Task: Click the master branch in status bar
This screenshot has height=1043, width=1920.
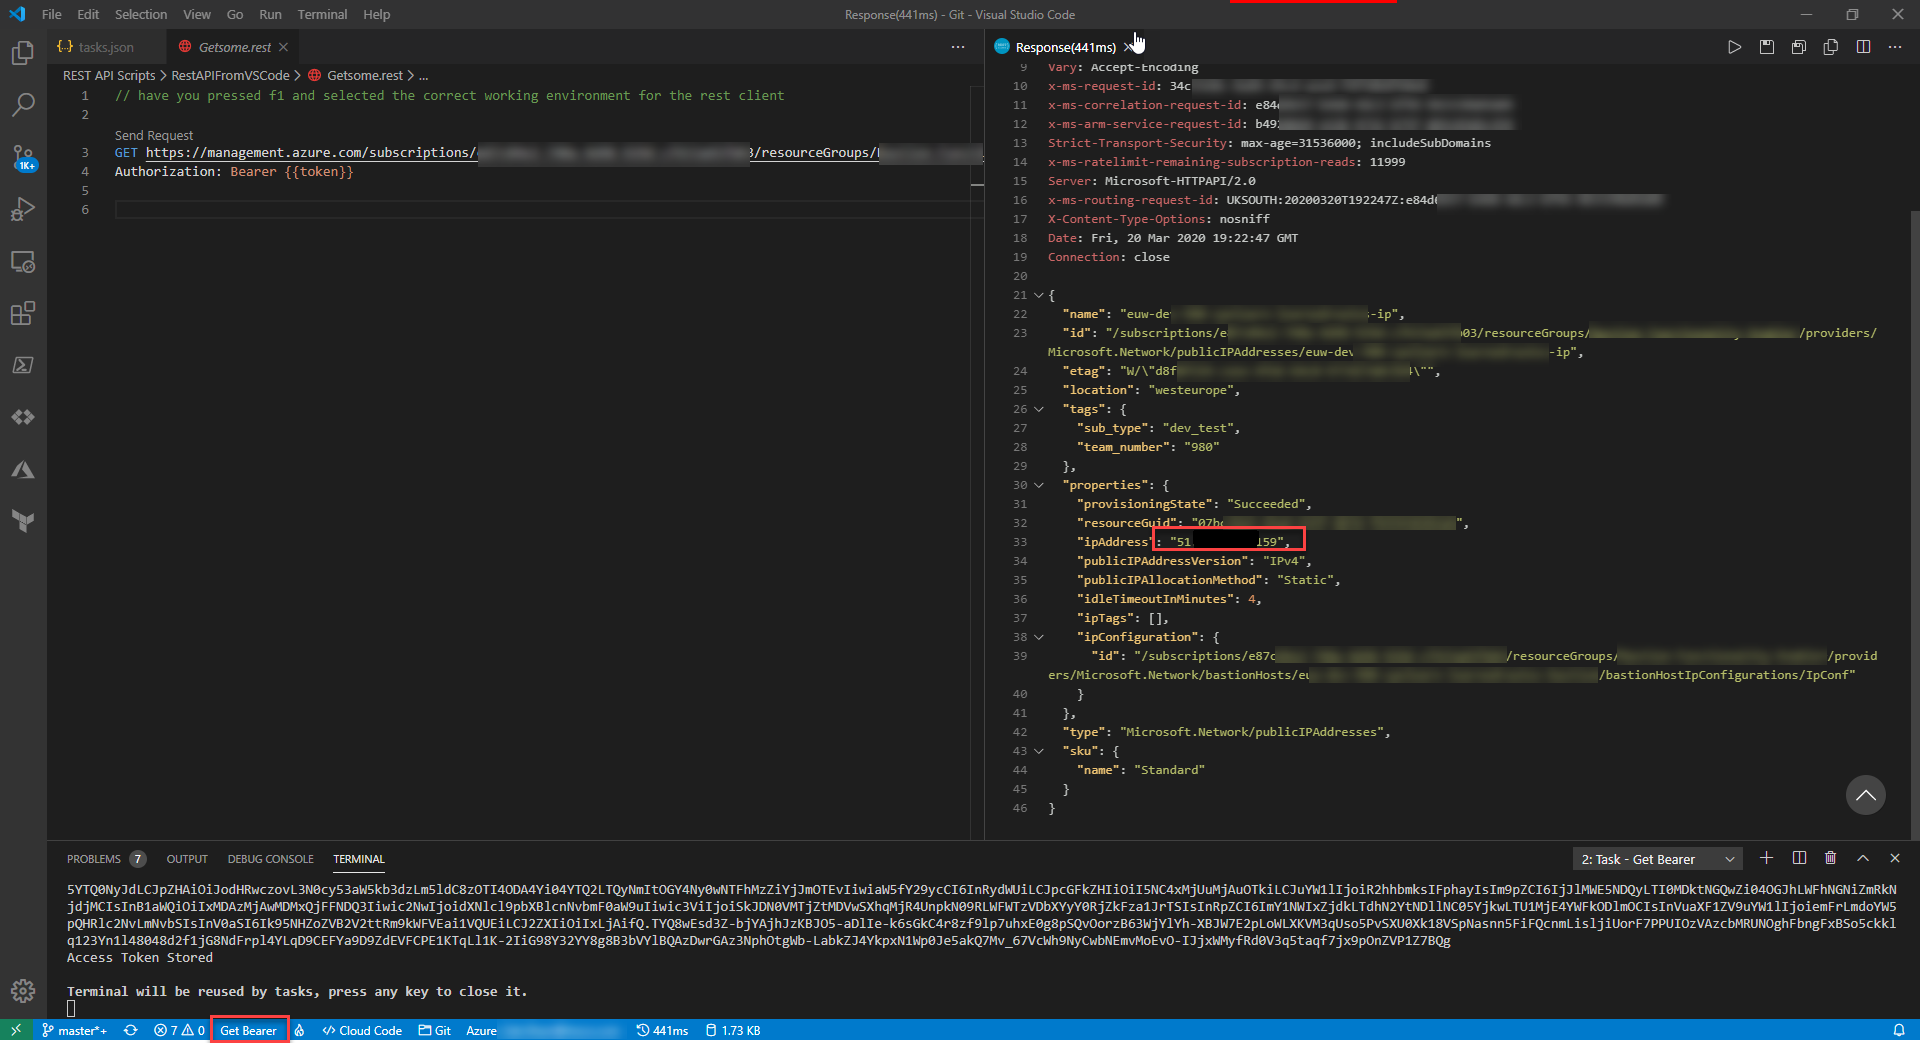Action: [75, 1031]
